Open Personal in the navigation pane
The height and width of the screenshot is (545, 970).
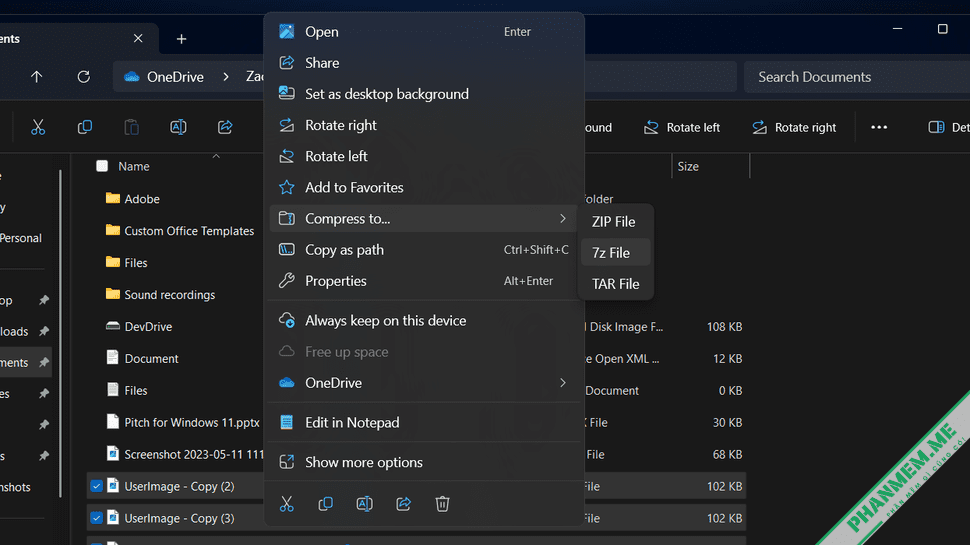coord(20,238)
